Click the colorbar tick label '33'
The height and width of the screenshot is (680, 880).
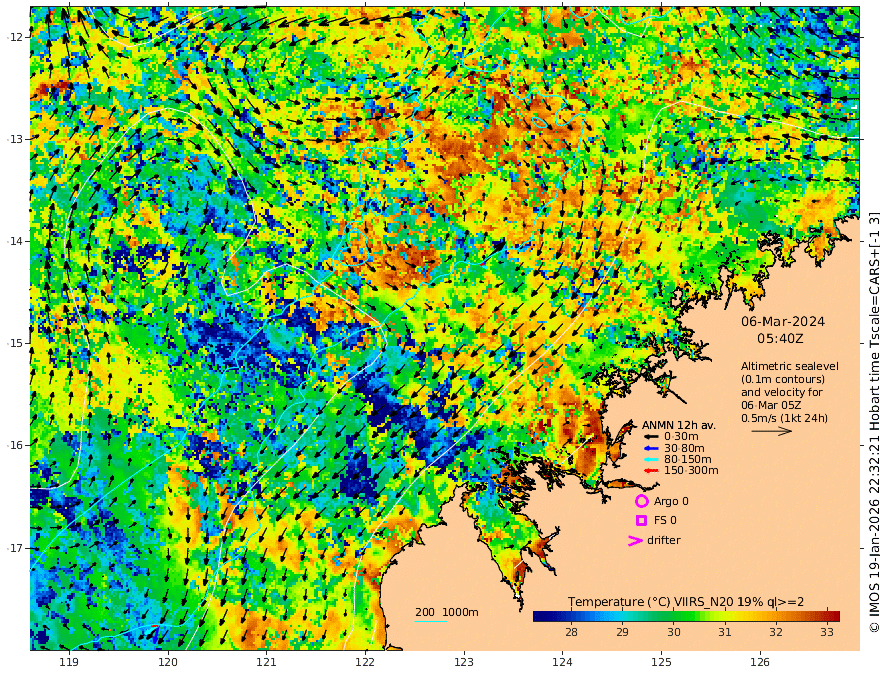[827, 632]
